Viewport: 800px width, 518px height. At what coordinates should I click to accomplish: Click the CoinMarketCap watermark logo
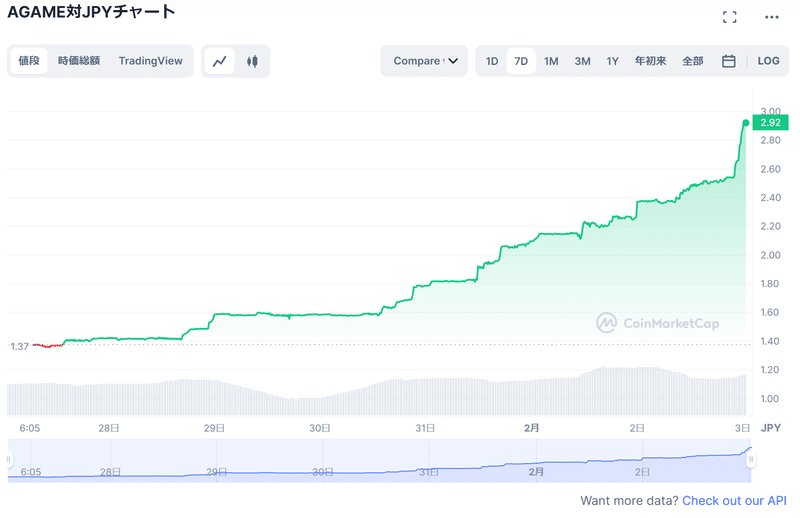[658, 323]
